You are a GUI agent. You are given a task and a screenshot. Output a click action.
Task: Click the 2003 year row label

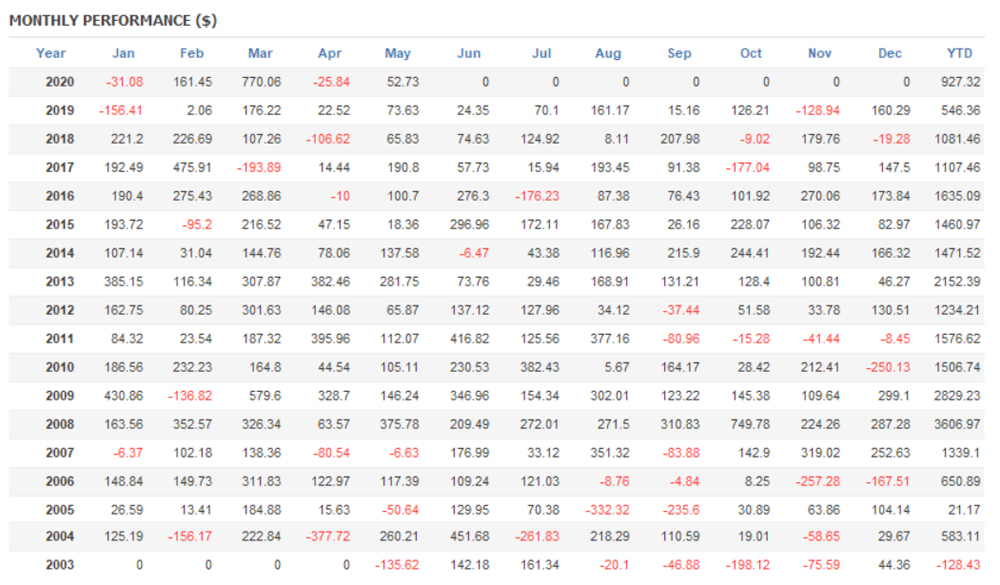pos(59,565)
